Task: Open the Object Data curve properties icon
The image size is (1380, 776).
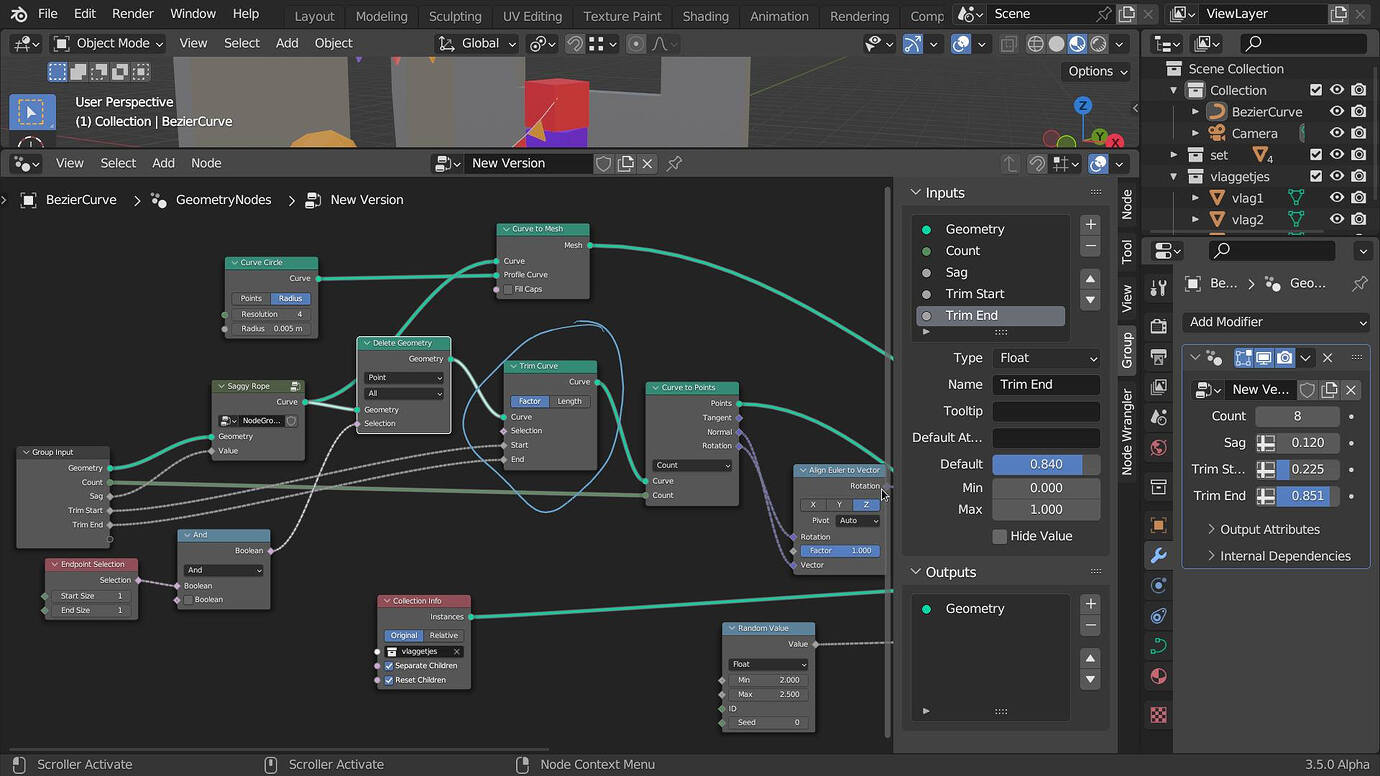Action: 1159,645
